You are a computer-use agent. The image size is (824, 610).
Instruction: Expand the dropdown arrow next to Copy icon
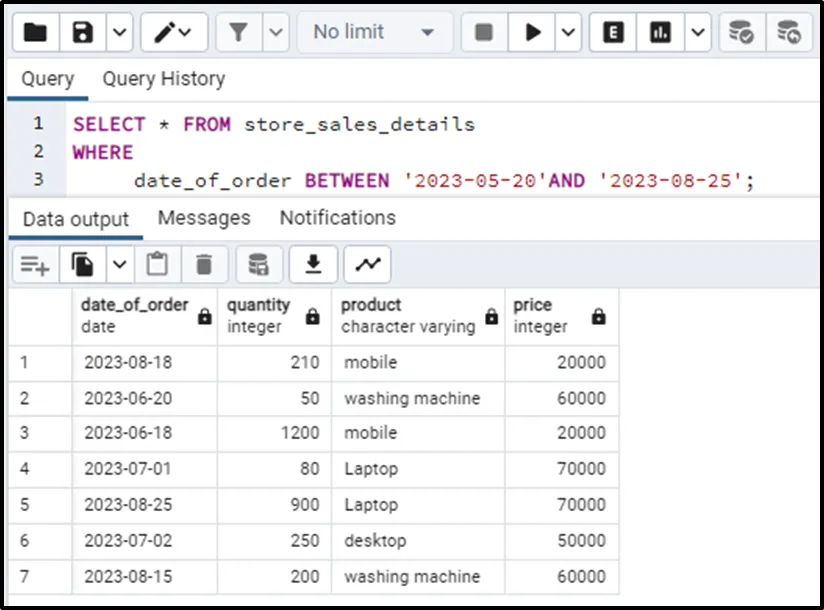pos(120,265)
